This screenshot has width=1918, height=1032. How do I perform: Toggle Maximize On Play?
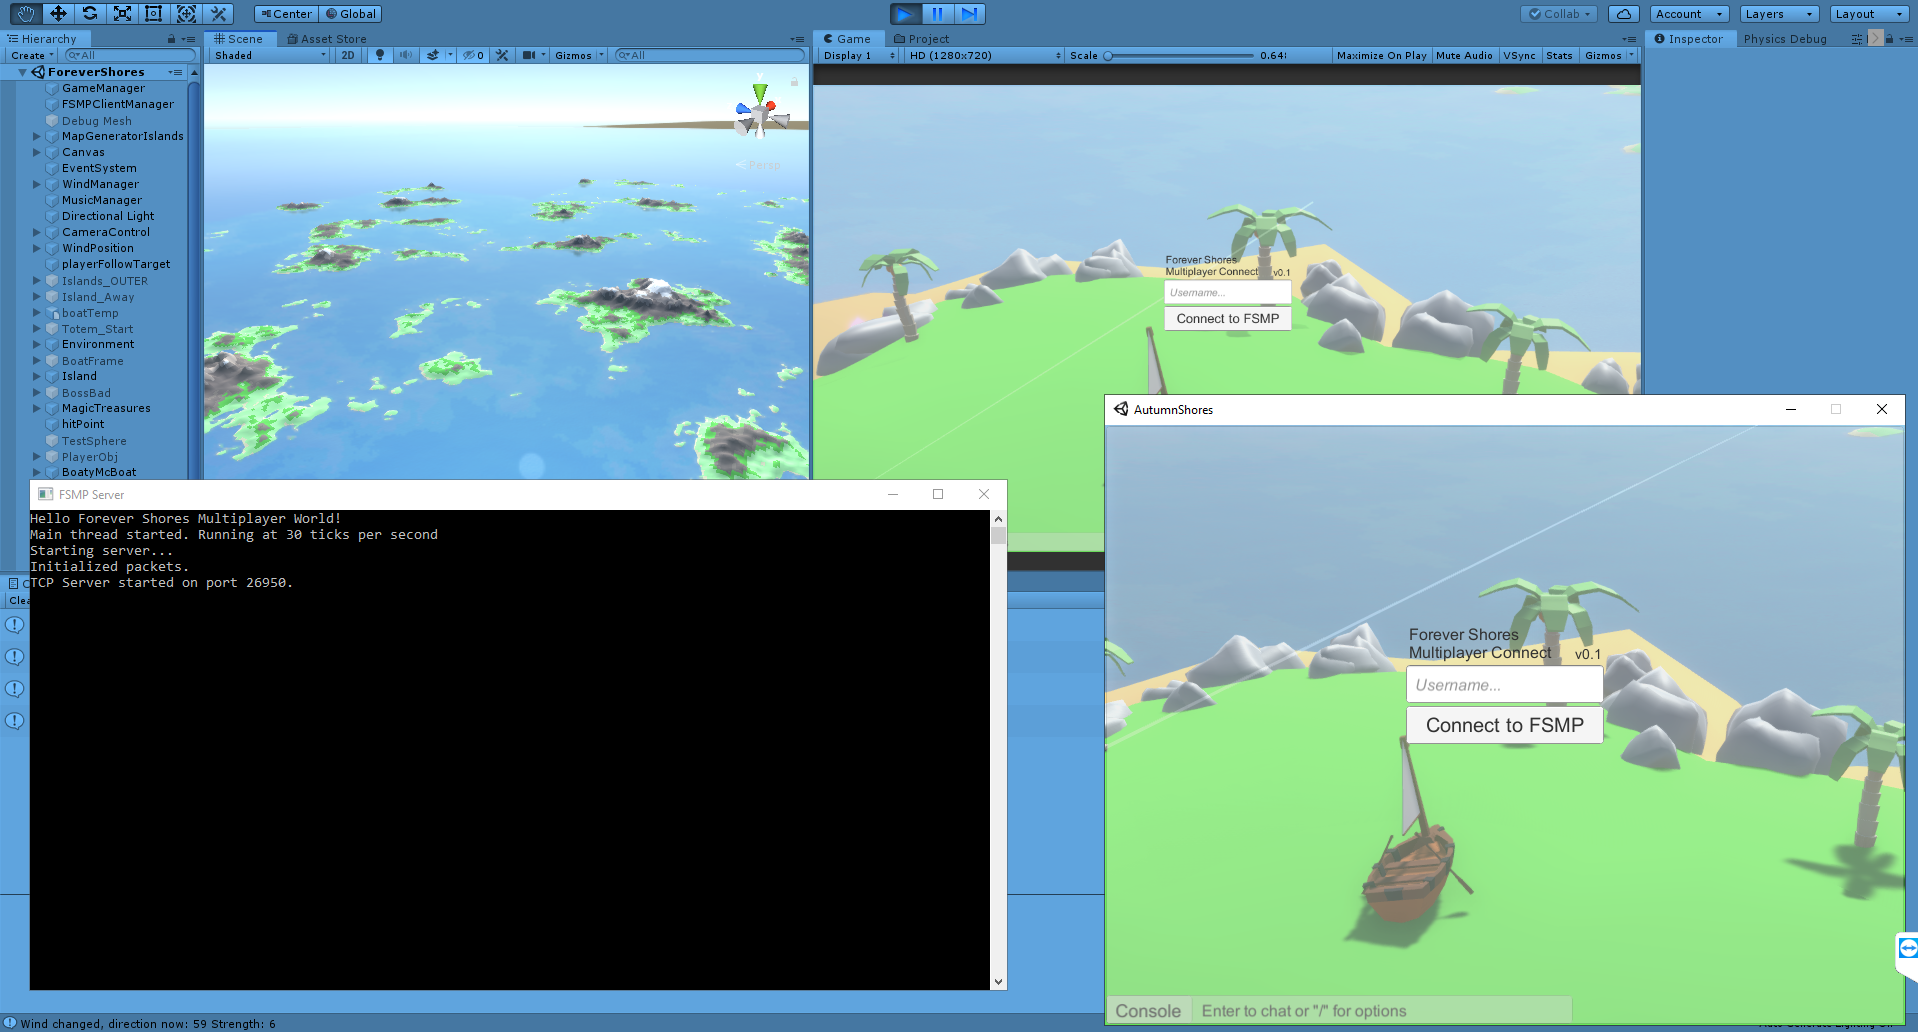[1381, 55]
